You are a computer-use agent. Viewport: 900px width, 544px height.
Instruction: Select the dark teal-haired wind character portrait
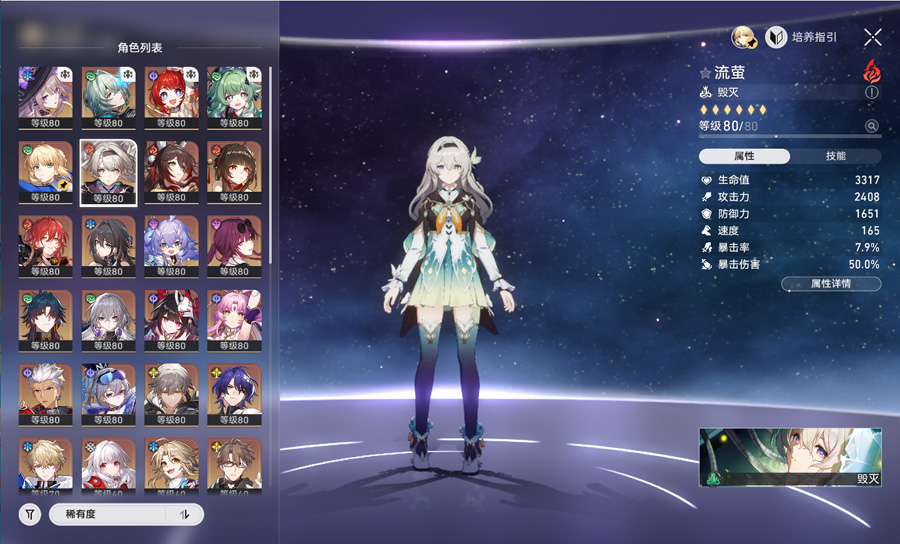[x=45, y=321]
